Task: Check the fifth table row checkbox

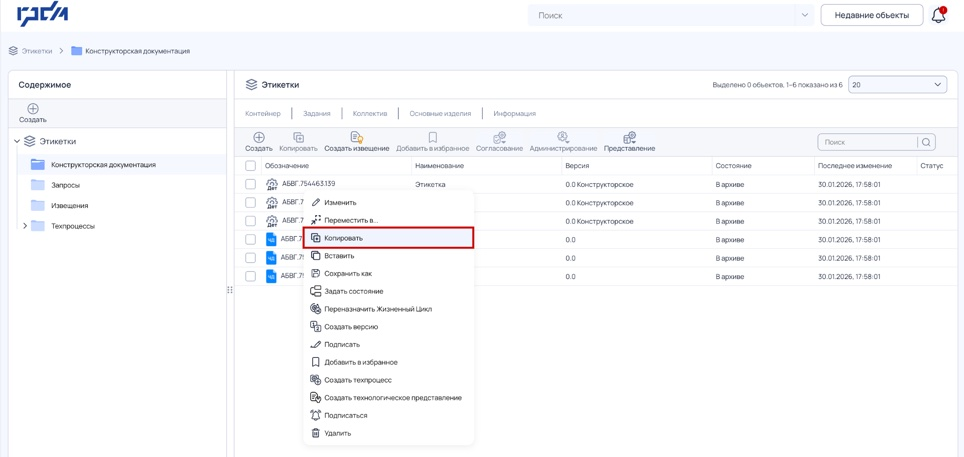Action: pyautogui.click(x=250, y=258)
